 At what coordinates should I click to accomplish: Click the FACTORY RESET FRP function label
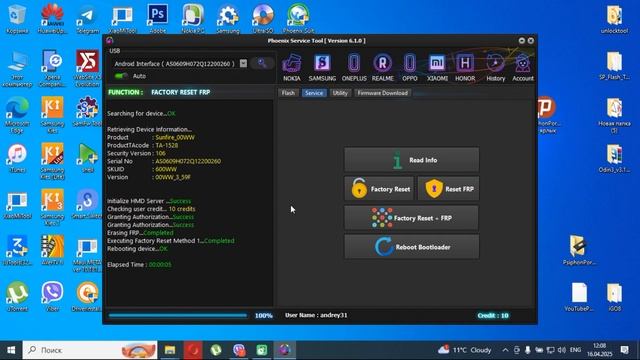pyautogui.click(x=180, y=92)
